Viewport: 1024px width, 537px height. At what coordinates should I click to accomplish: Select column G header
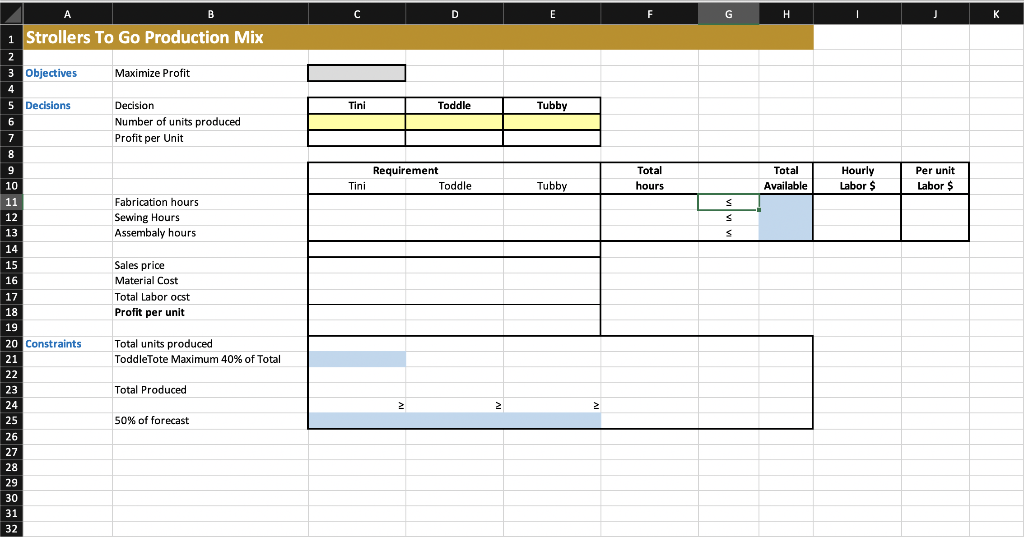(x=728, y=14)
